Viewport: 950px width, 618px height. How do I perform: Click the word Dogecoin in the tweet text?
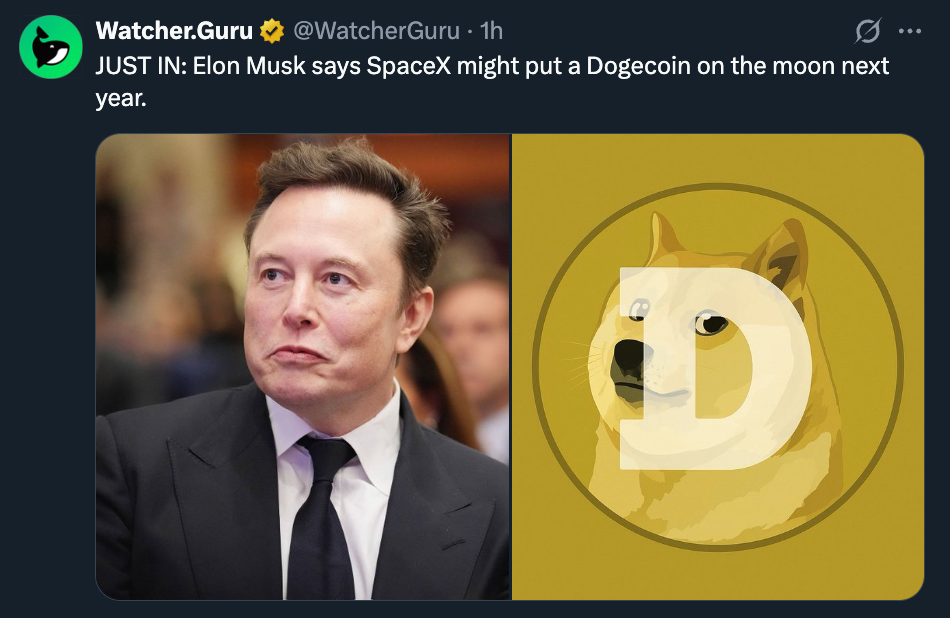click(x=638, y=65)
